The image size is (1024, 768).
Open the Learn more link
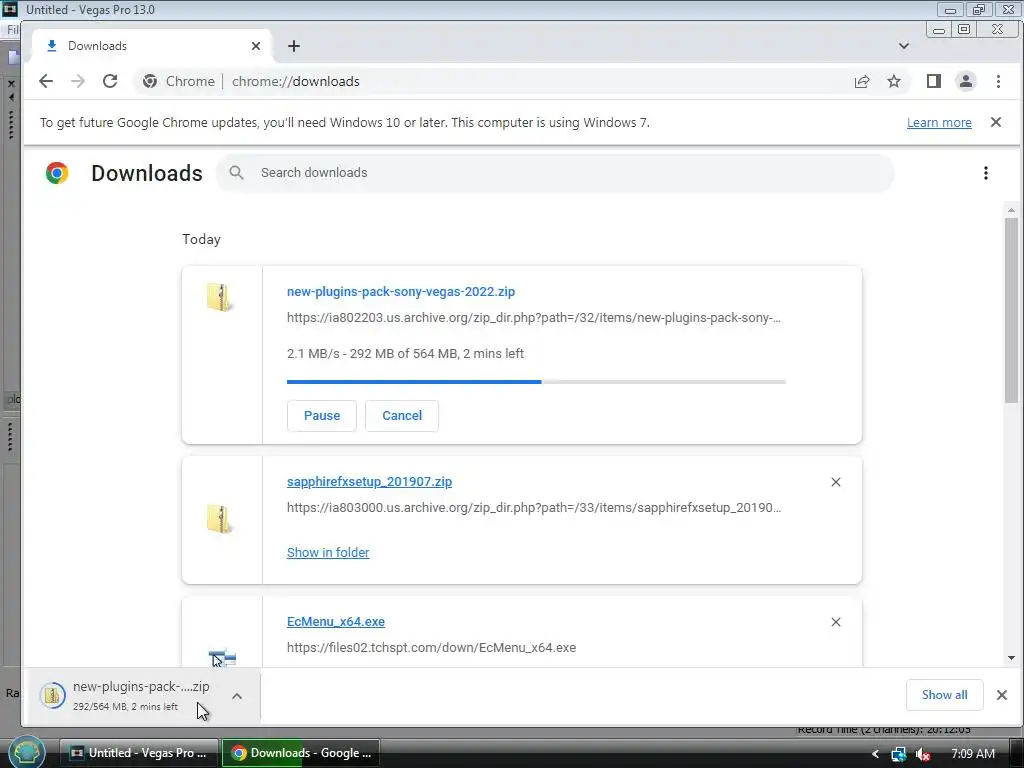(x=939, y=123)
